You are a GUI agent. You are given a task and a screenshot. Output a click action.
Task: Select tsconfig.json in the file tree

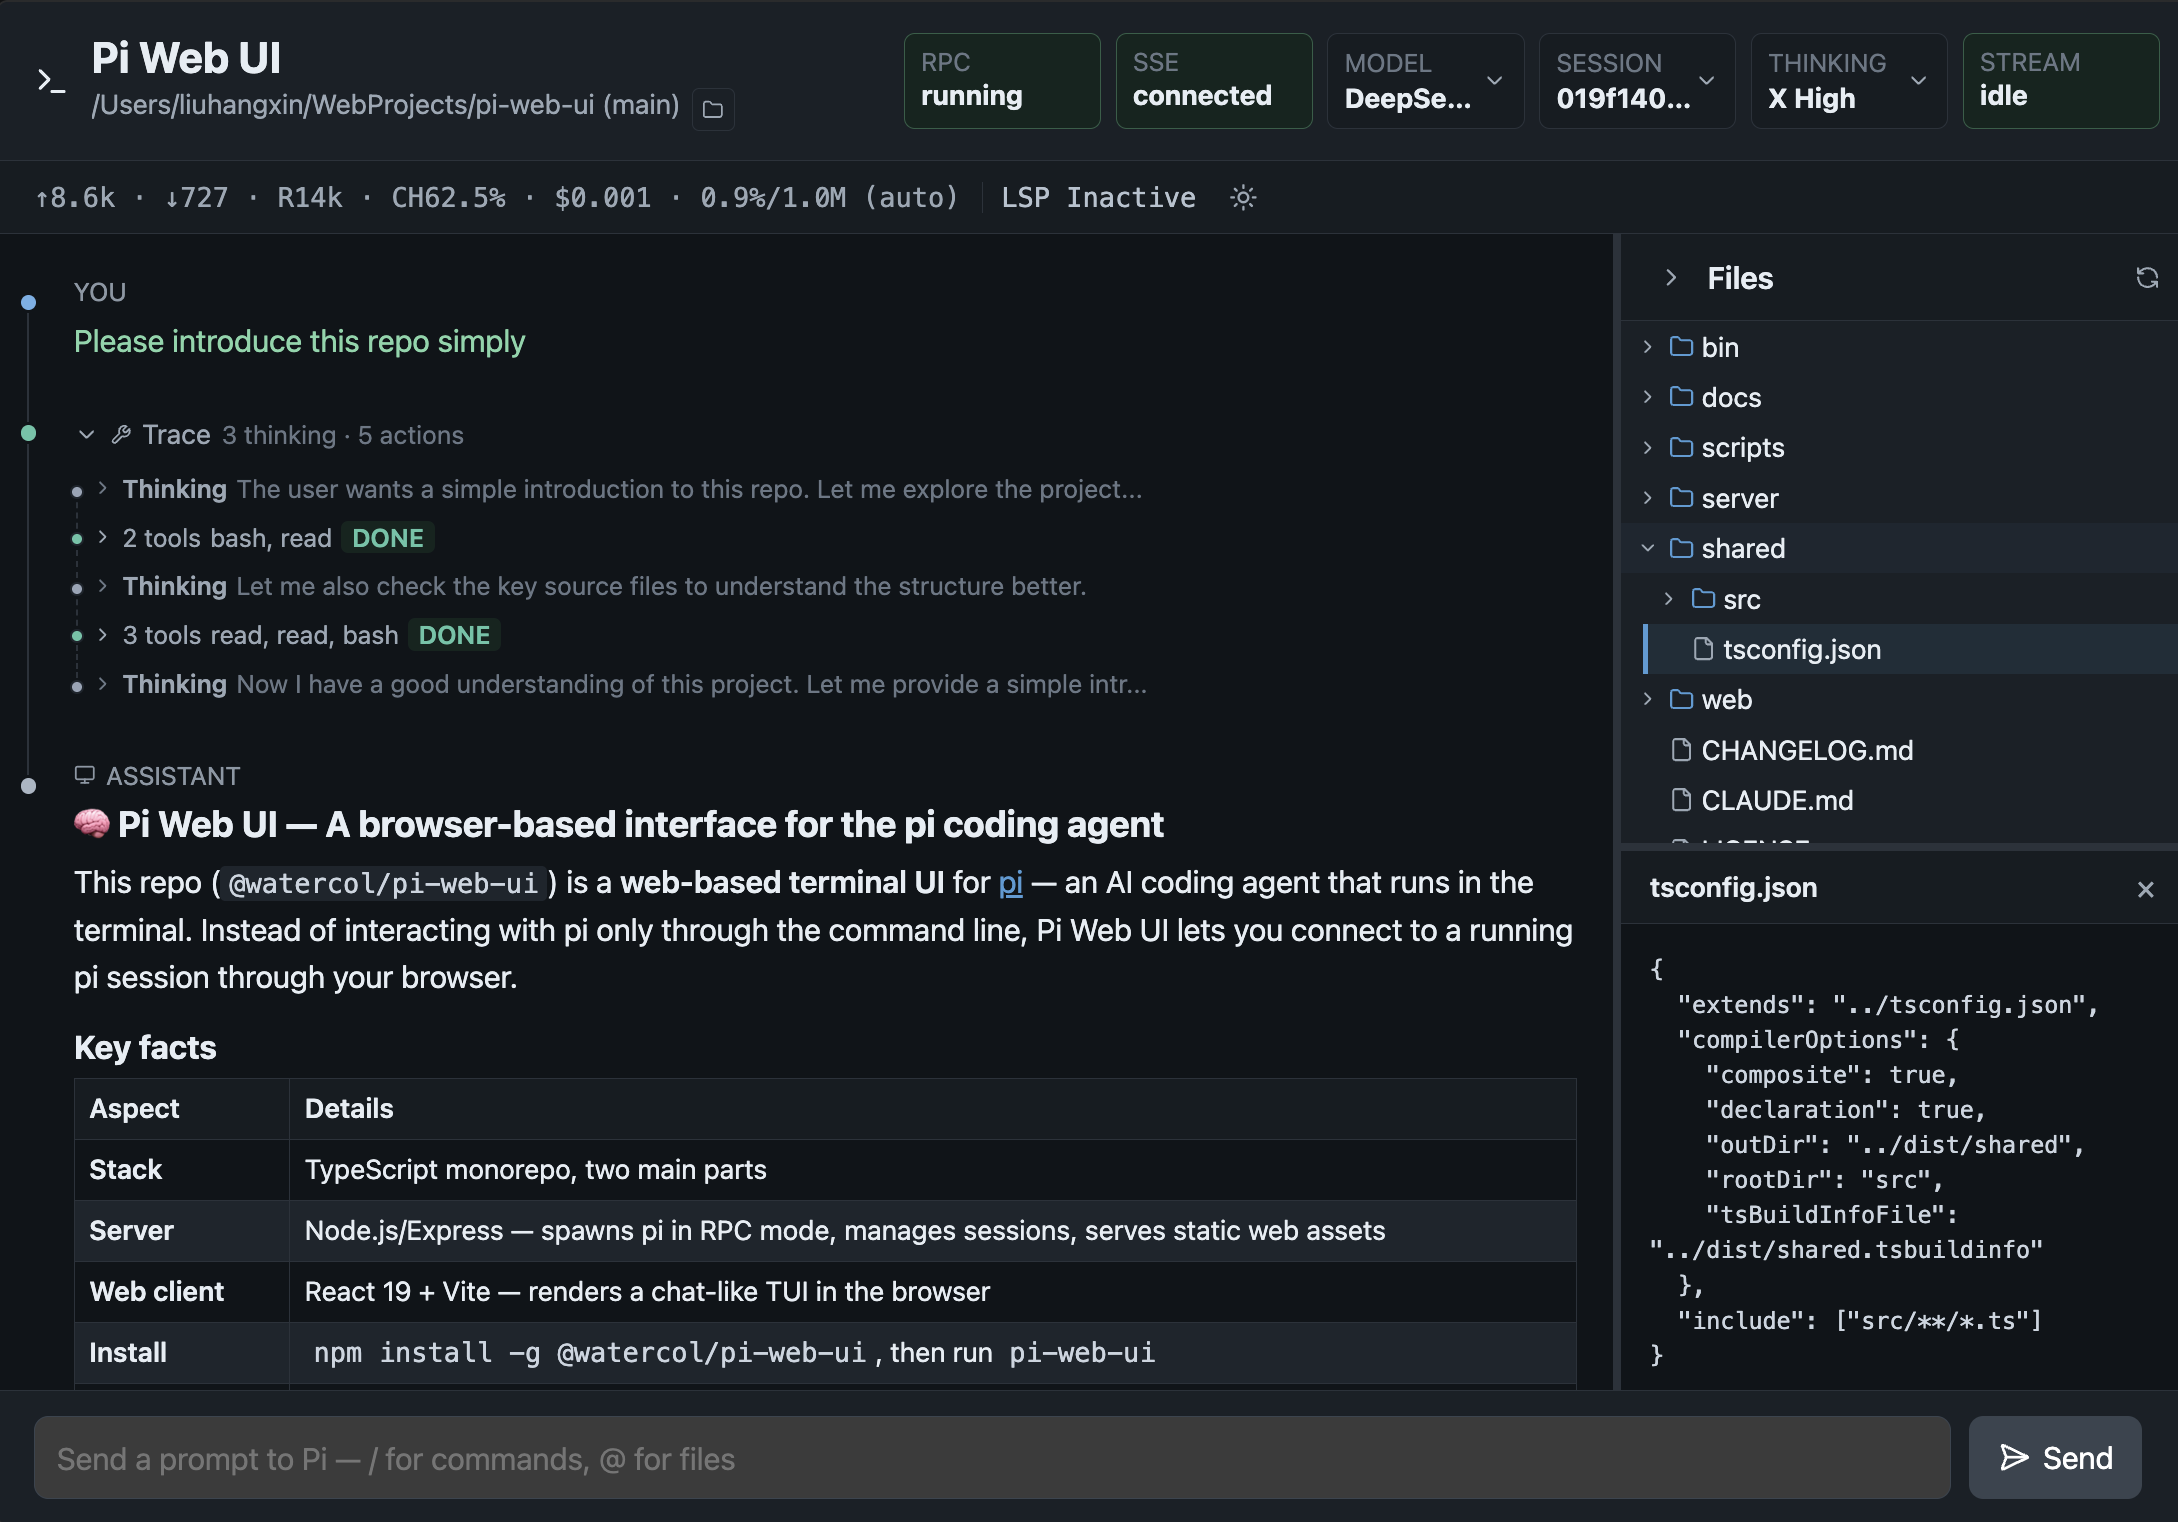(x=1910, y=649)
